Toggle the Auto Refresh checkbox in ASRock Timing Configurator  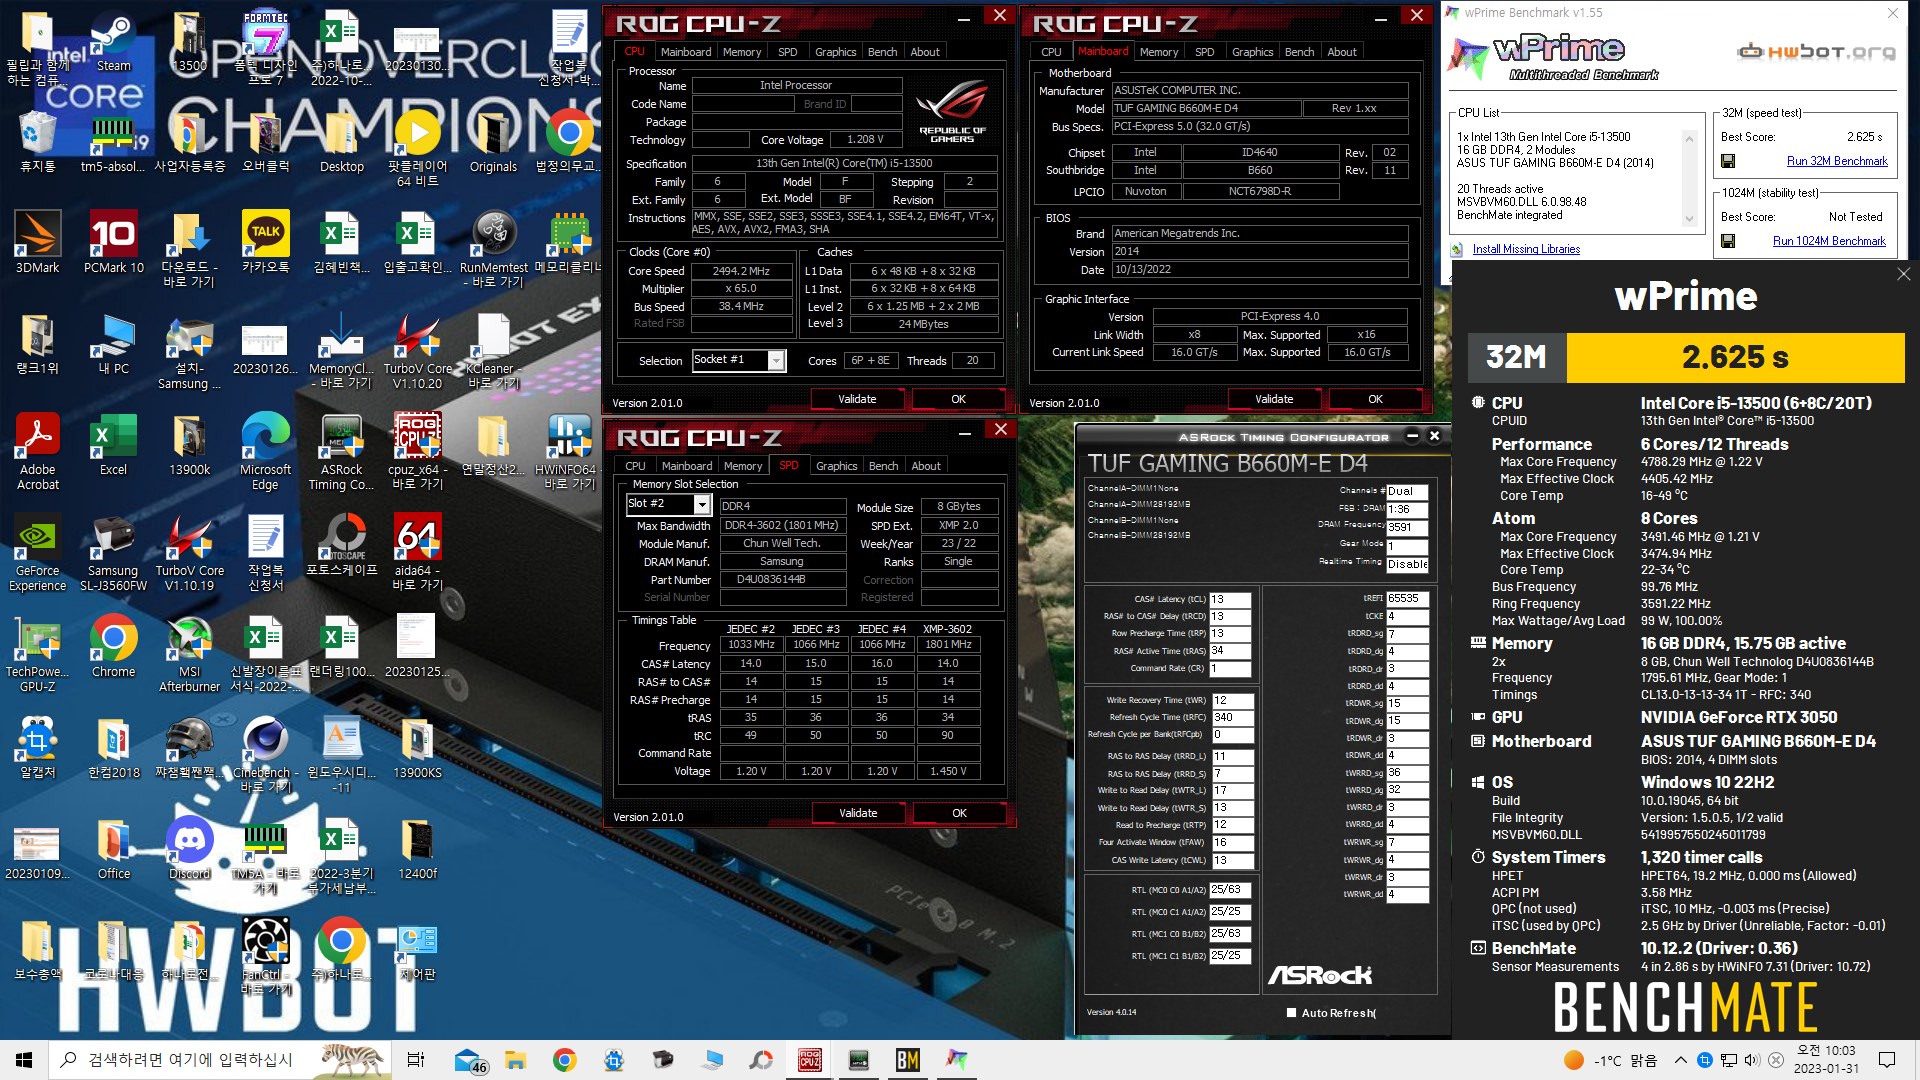pos(1291,1013)
